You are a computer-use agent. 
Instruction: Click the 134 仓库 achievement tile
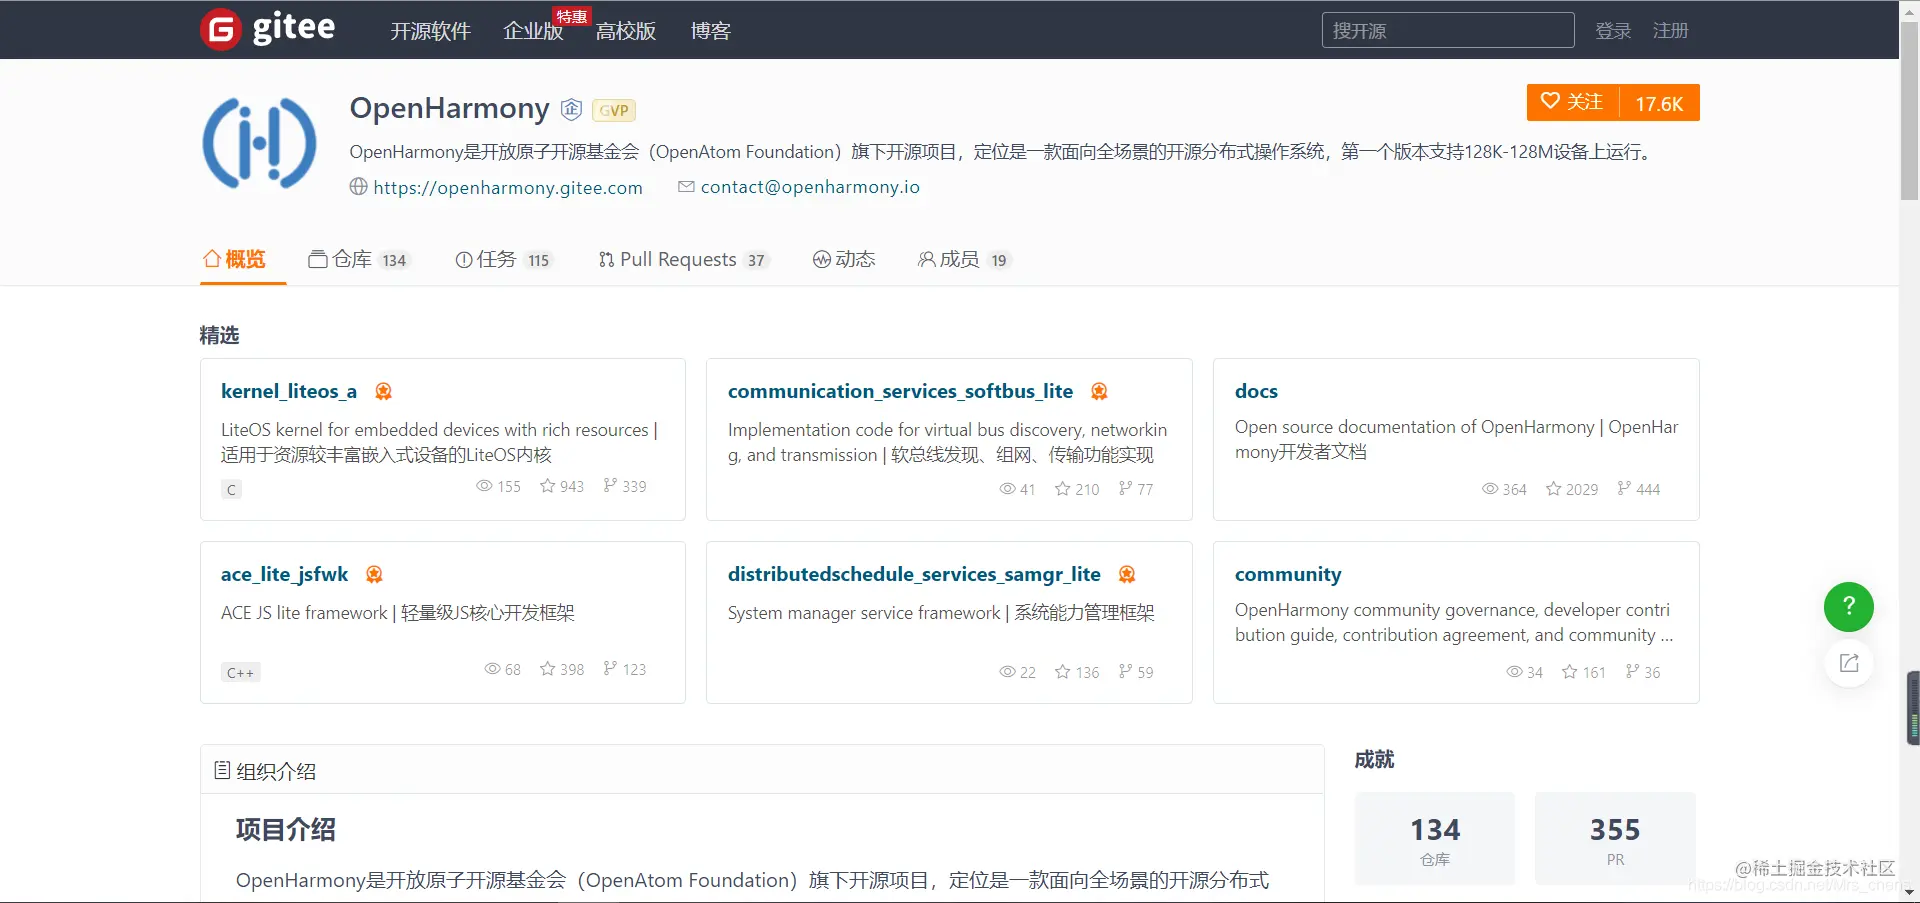(1435, 838)
